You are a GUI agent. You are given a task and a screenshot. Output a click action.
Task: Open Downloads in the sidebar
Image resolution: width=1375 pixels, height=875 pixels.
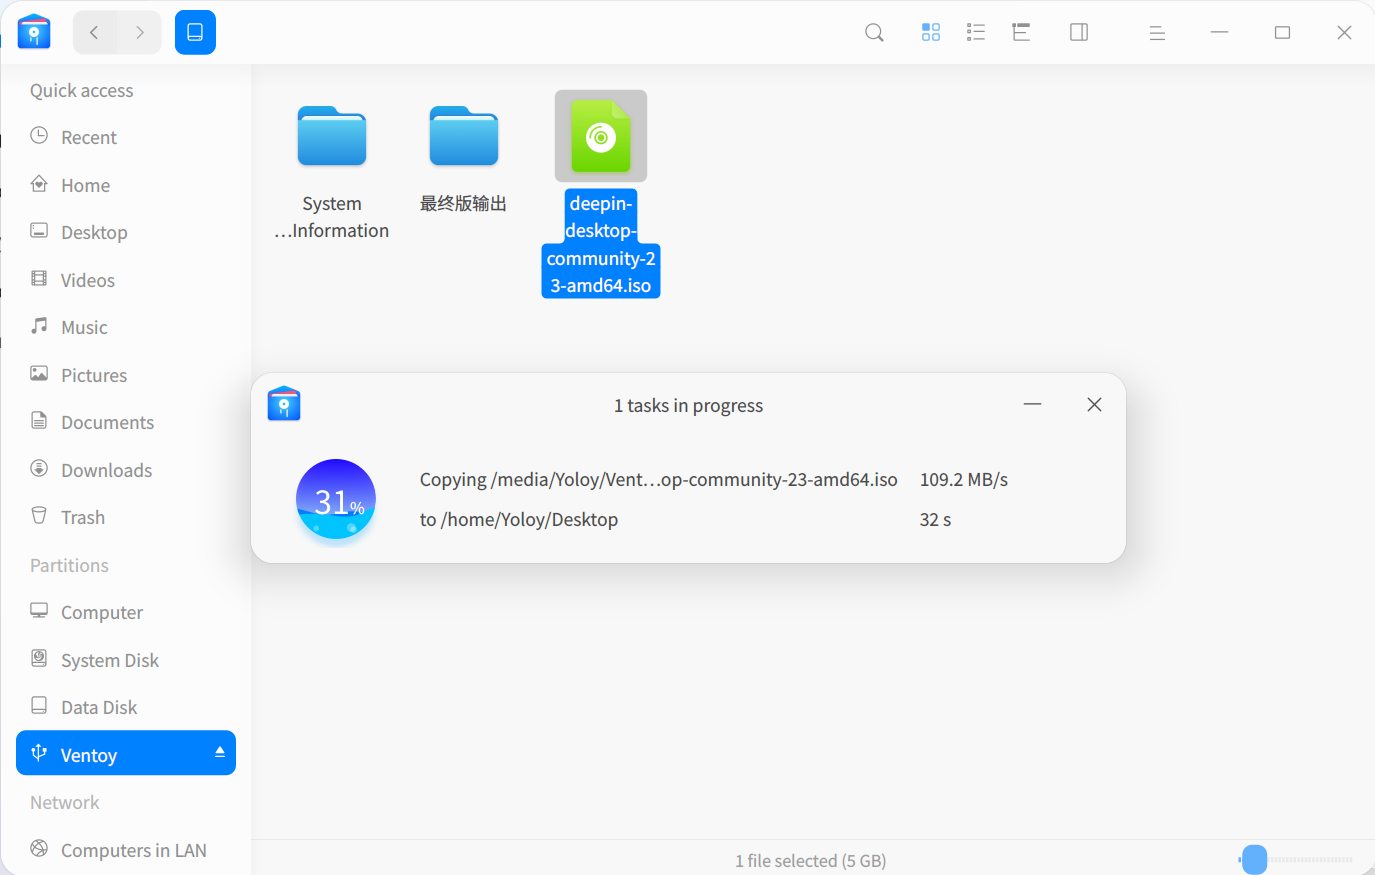(x=126, y=470)
